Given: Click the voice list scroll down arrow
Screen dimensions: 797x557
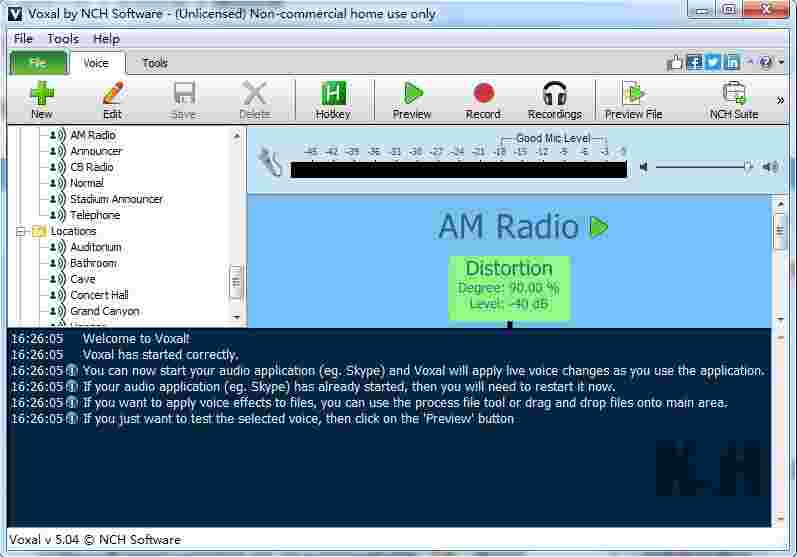Looking at the screenshot, I should [236, 317].
